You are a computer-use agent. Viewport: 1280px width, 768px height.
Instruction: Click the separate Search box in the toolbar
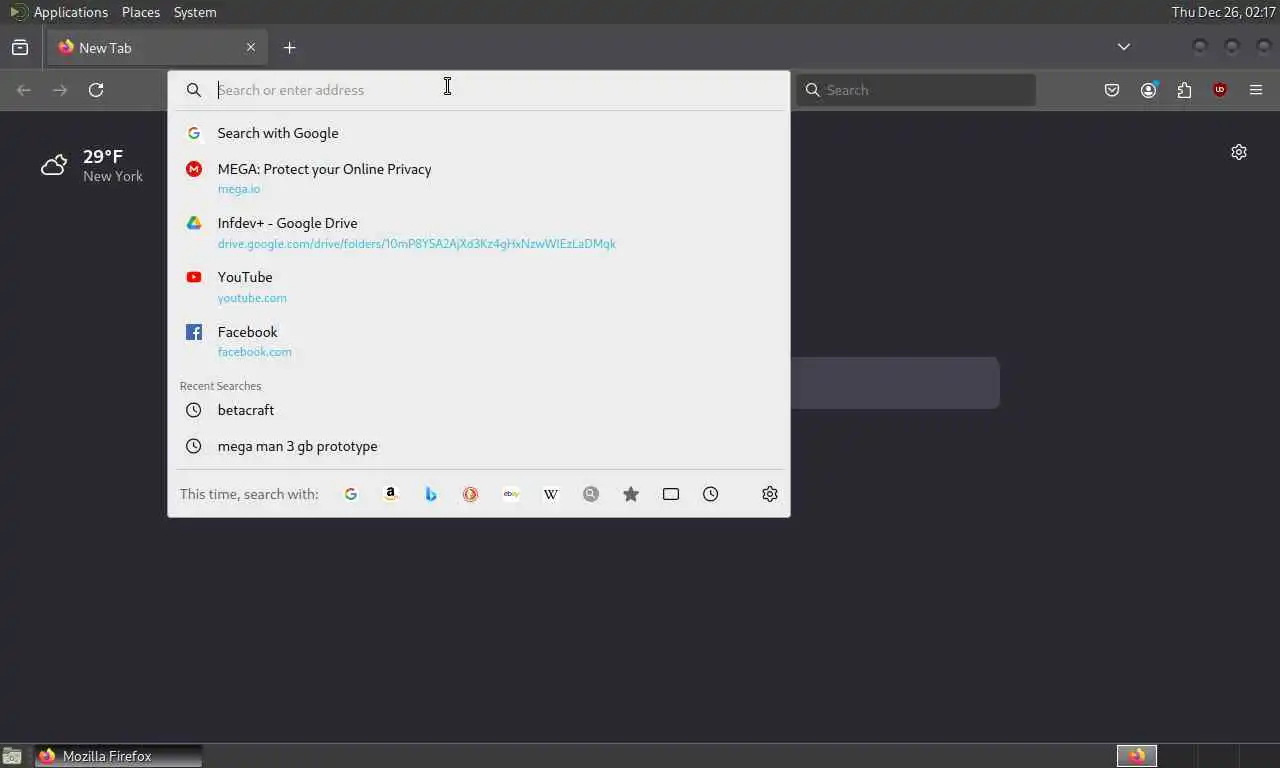click(x=916, y=90)
